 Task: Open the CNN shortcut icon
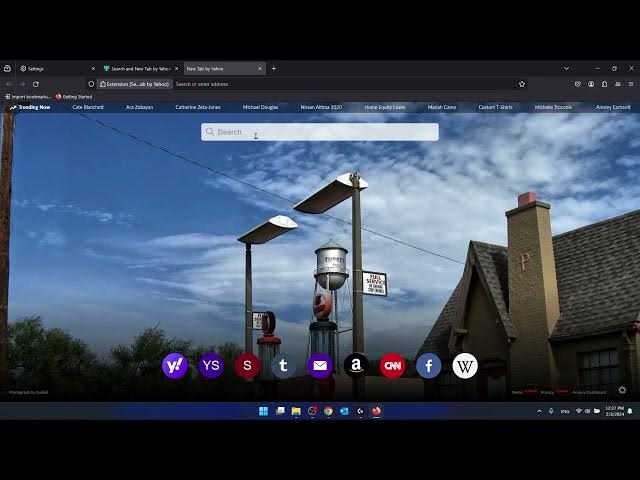pyautogui.click(x=392, y=366)
